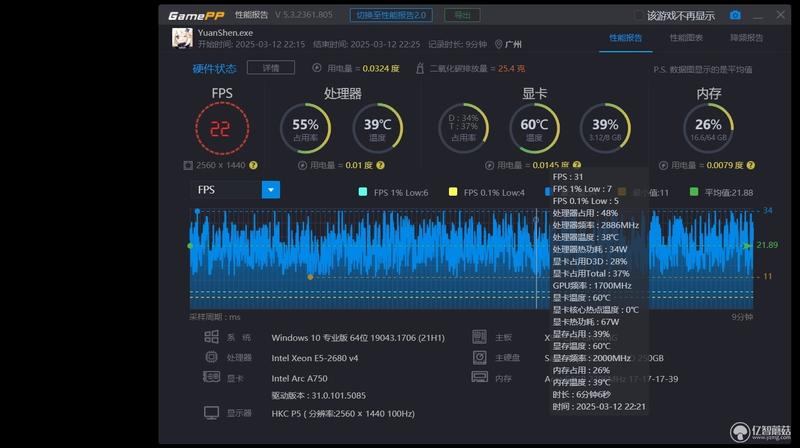Click the text Intel Xeon E5-2680 v4
This screenshot has width=800, height=448.
[315, 358]
